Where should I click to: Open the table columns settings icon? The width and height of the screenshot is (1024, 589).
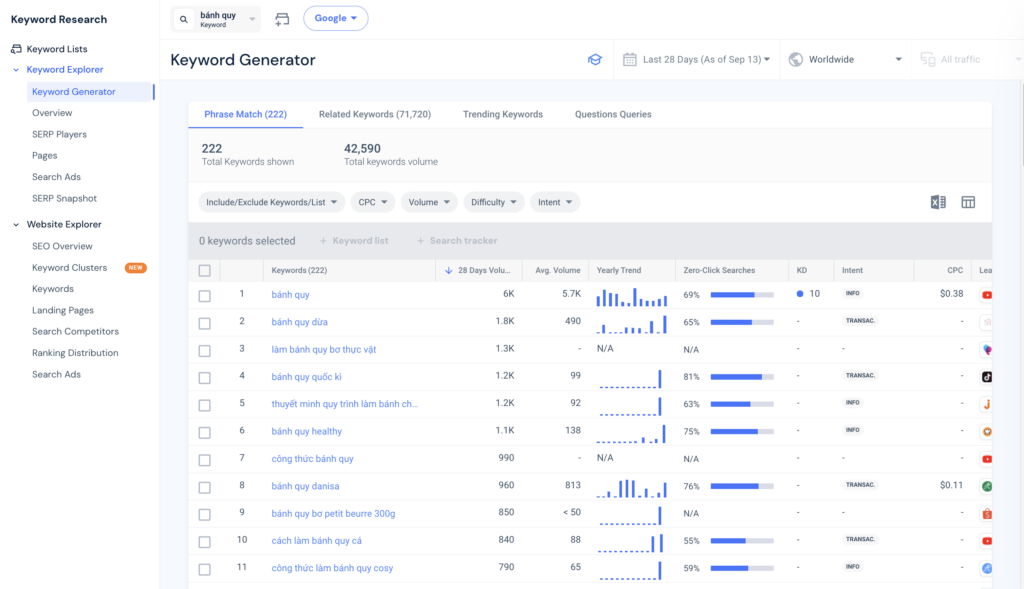click(968, 202)
